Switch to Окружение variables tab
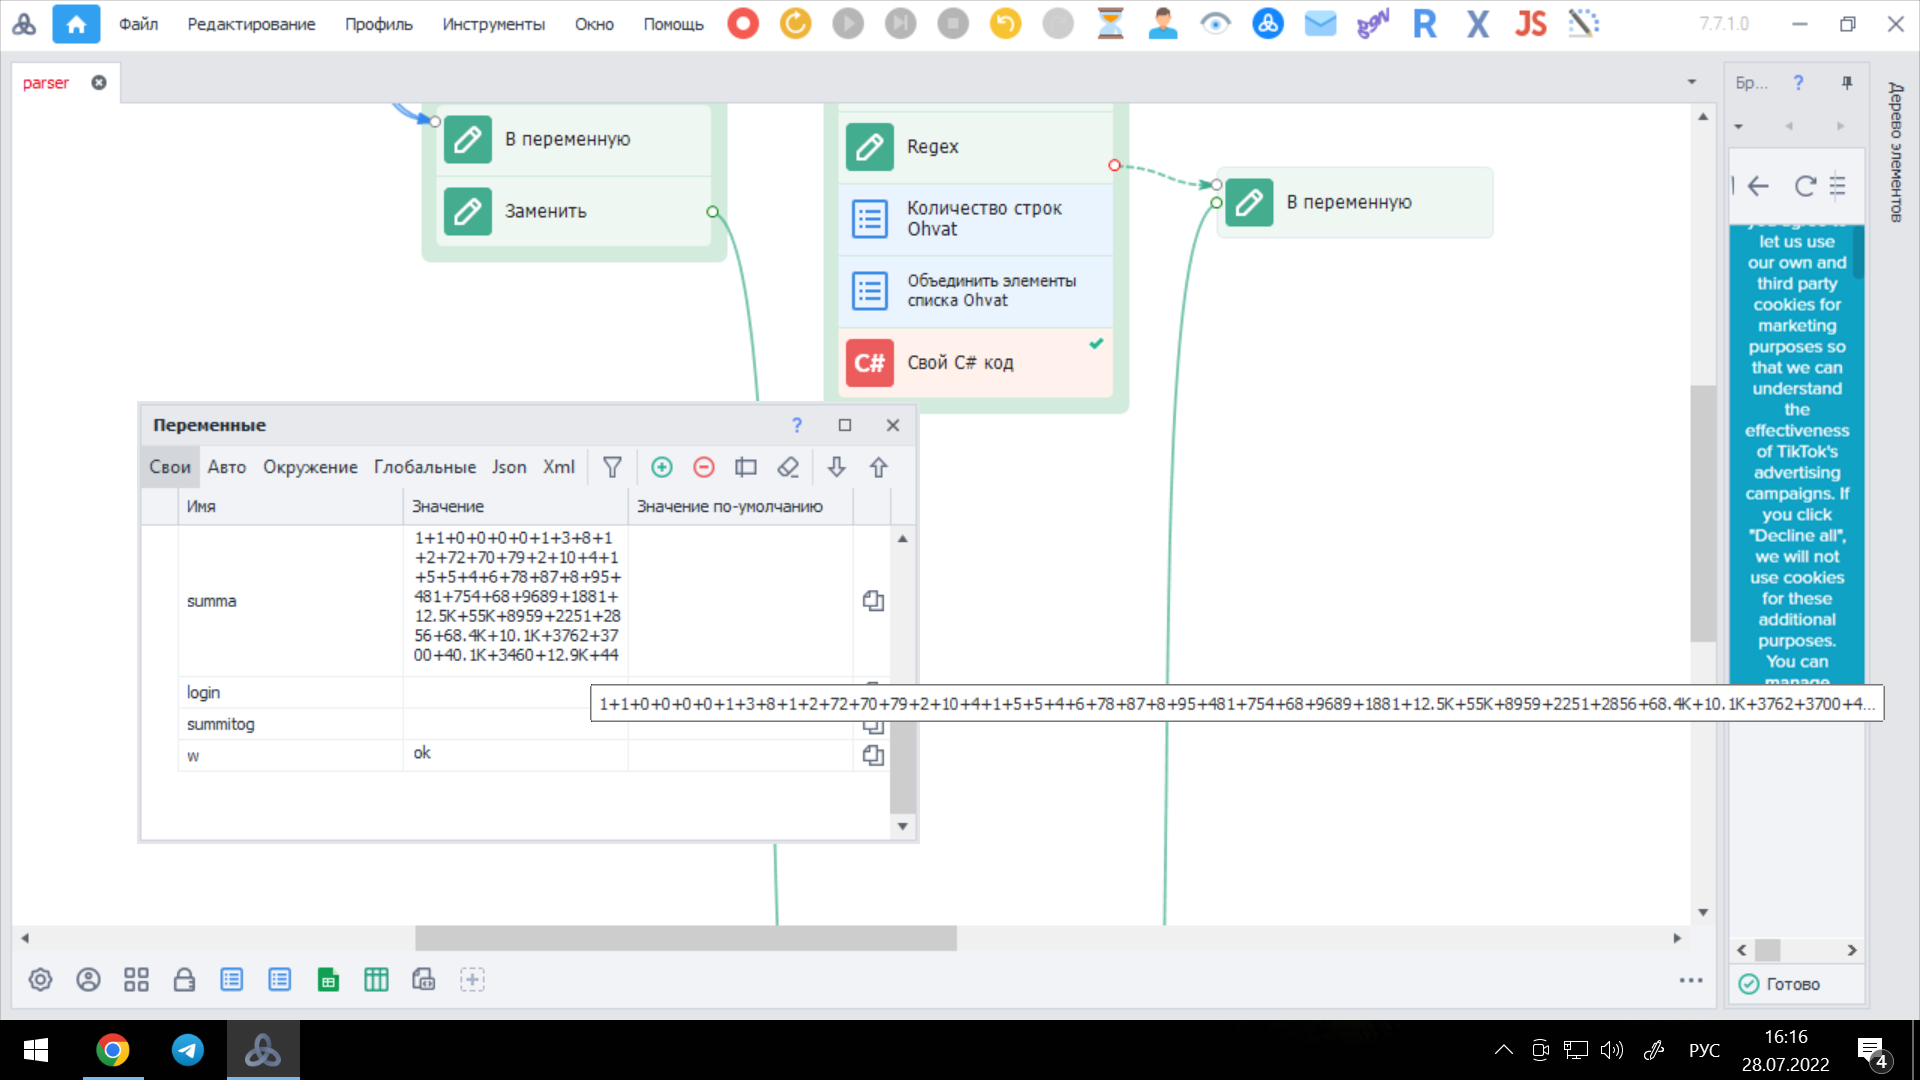 click(x=310, y=467)
